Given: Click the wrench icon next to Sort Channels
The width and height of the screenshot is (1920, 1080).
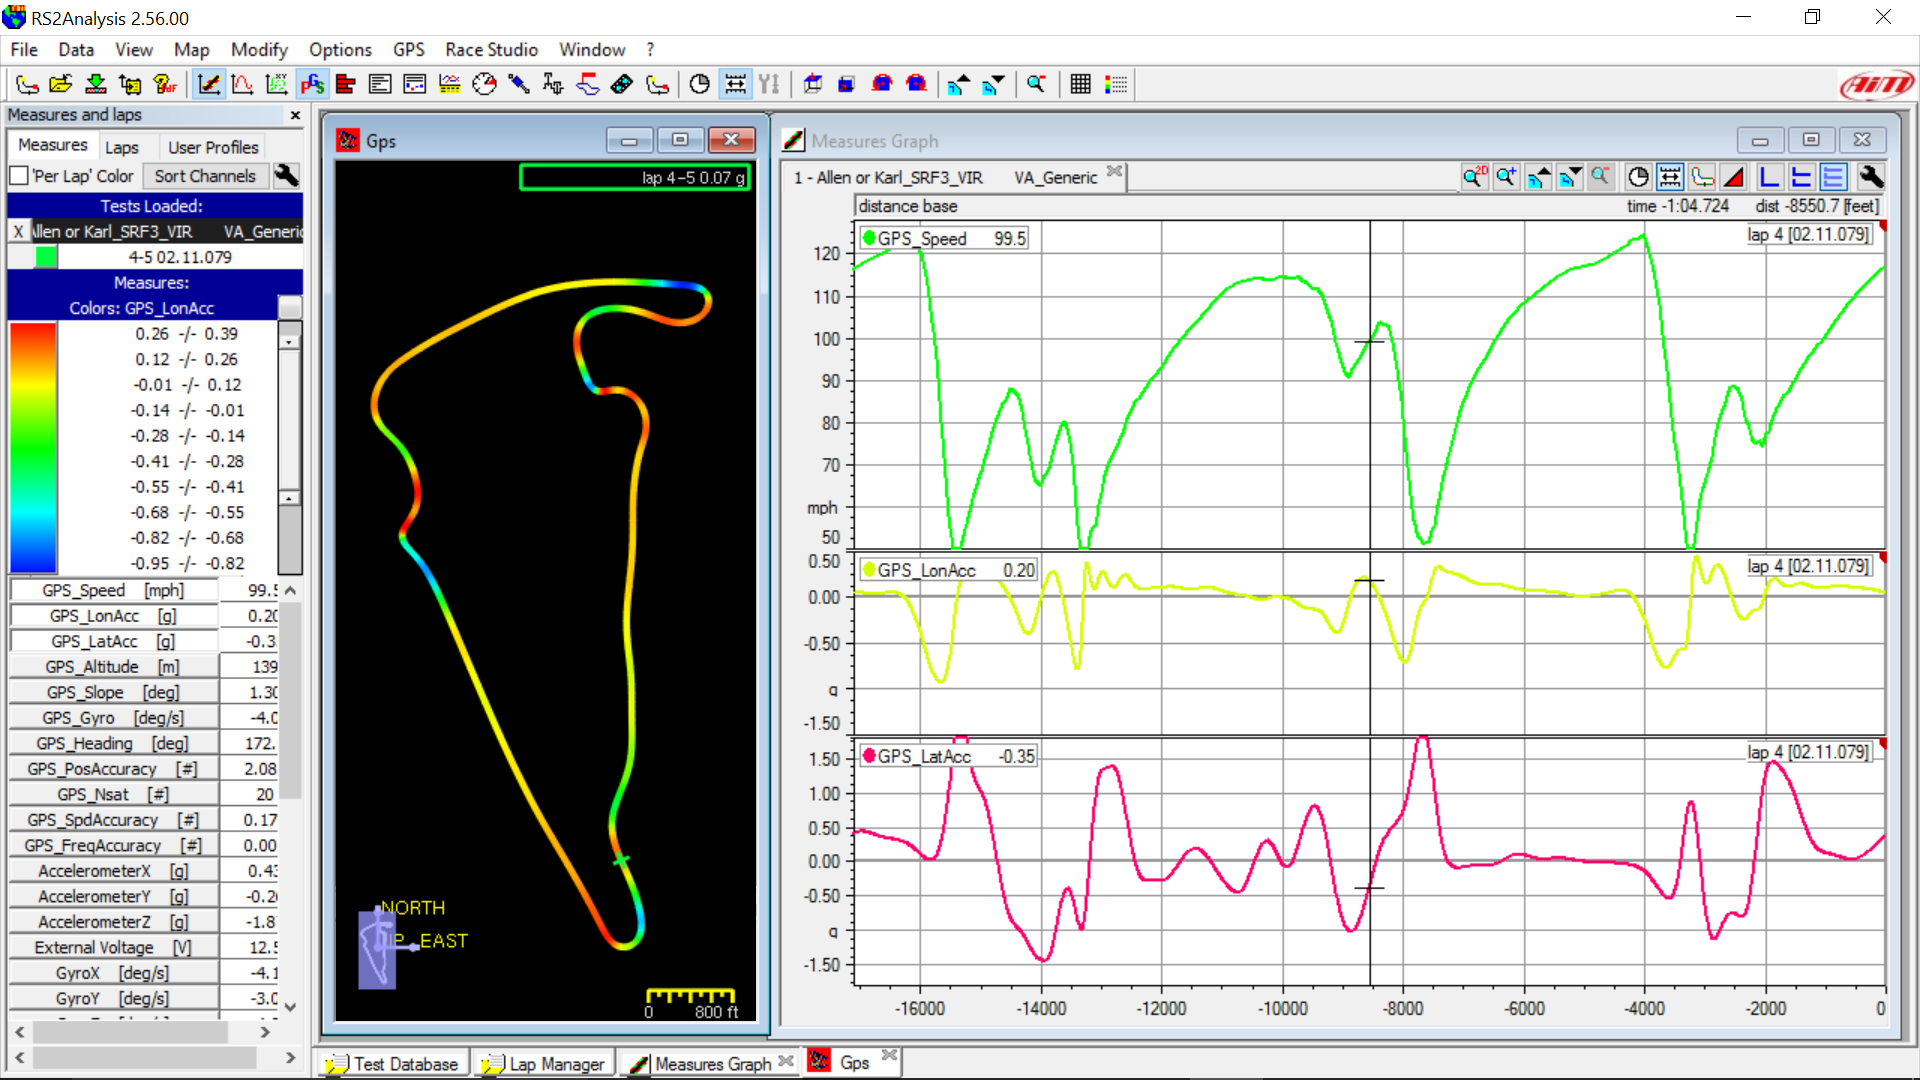Looking at the screenshot, I should pyautogui.click(x=286, y=176).
